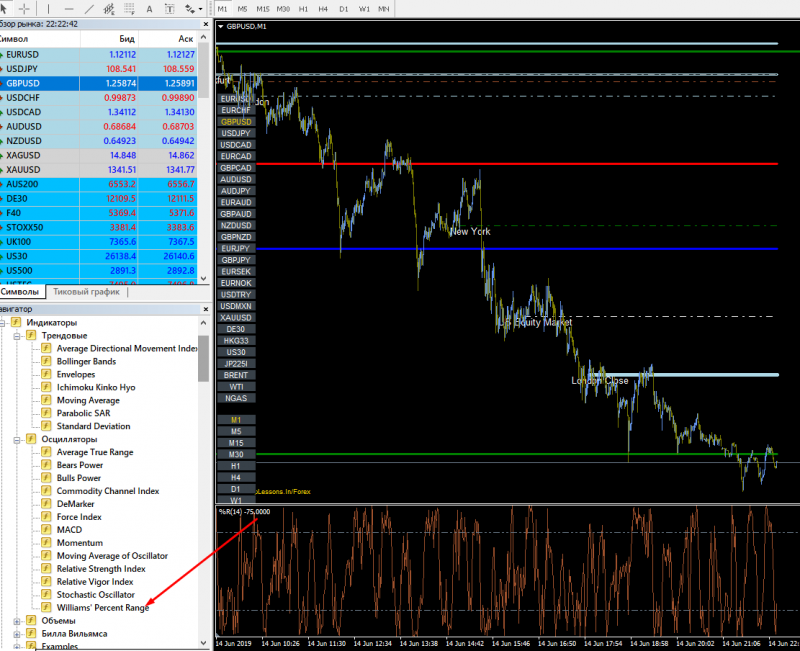The image size is (800, 651).
Task: Click the New York session label on chart
Action: [470, 232]
